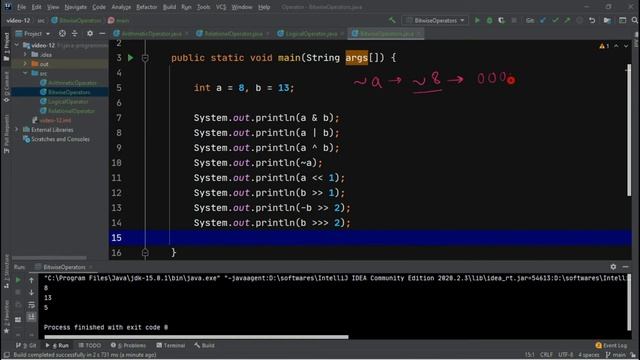This screenshot has width=640, height=360.
Task: Push commits with the green arrow icon
Action: click(567, 20)
